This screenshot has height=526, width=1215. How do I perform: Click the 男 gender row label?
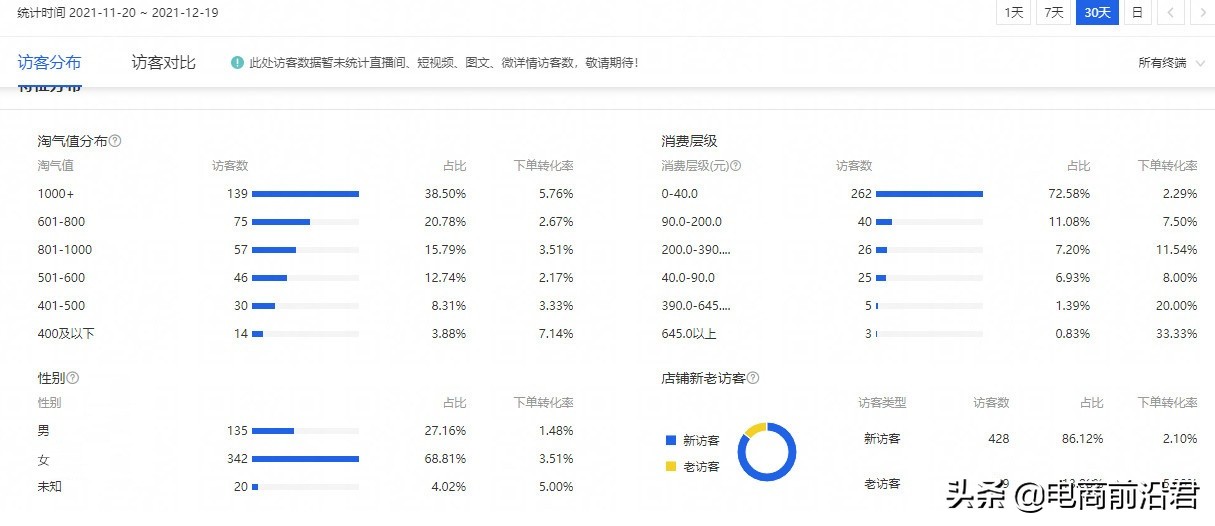tap(44, 431)
